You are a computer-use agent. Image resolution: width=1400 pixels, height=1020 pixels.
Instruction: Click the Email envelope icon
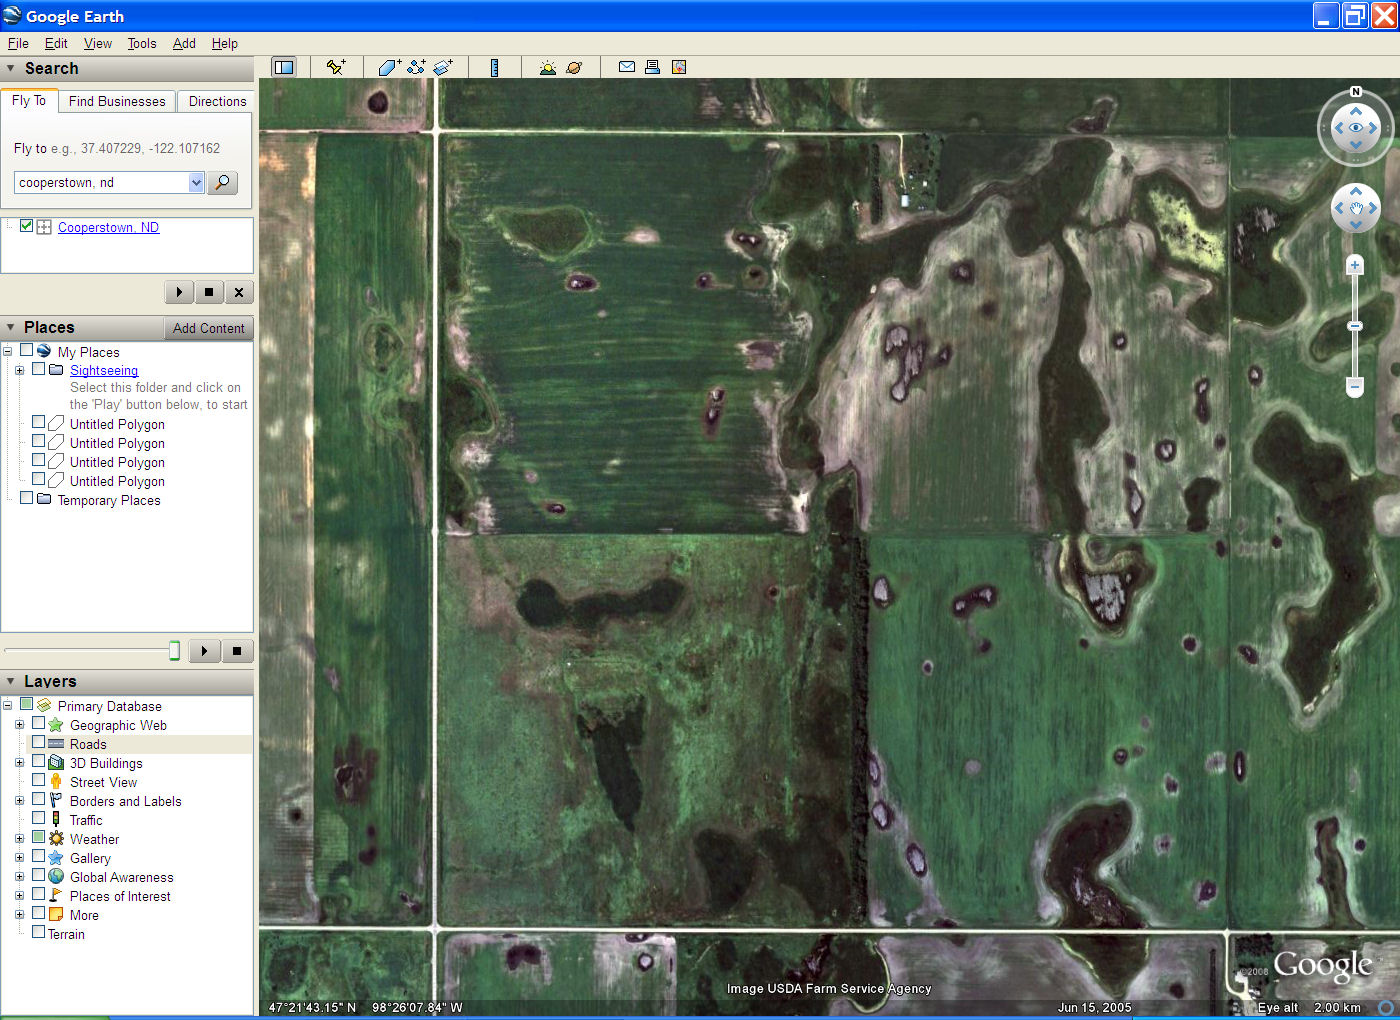click(x=627, y=67)
